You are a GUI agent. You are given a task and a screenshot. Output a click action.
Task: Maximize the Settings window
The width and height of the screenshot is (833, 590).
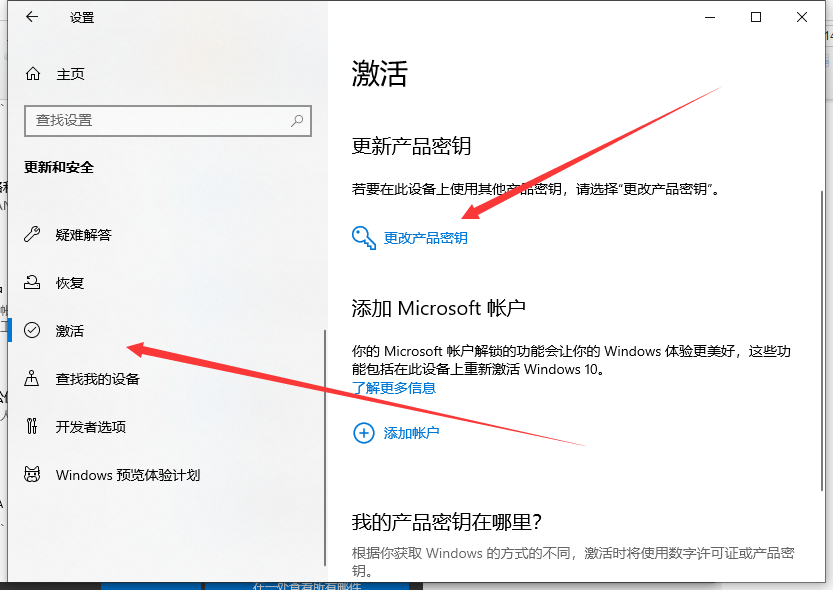point(756,17)
